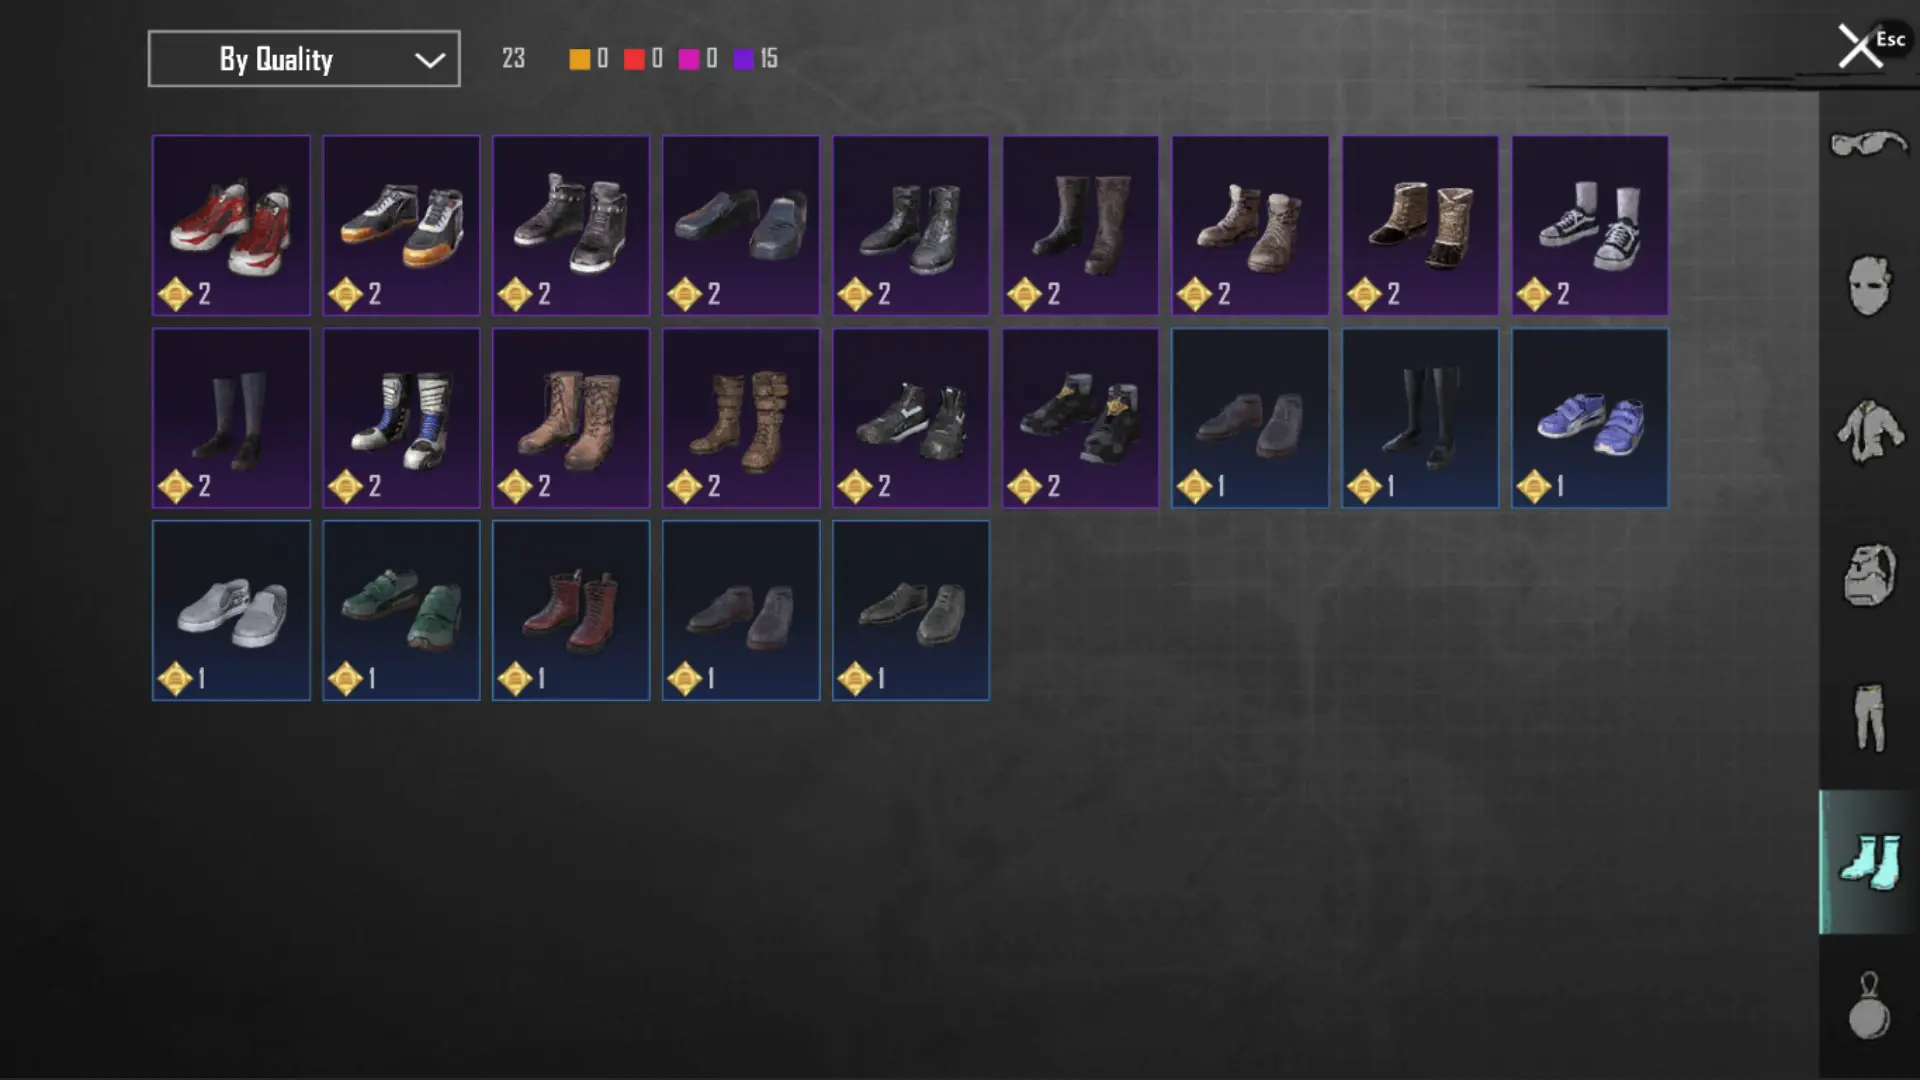Filter by orange quality swatch
The image size is (1920, 1080).
[x=579, y=59]
